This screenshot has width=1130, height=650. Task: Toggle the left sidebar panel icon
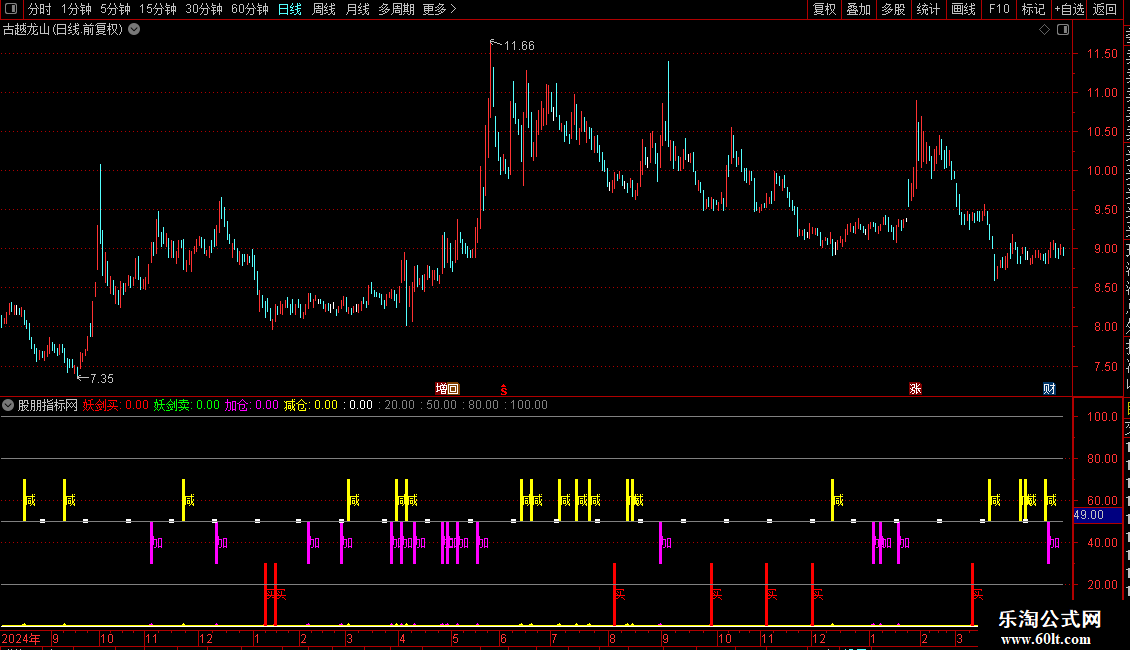[x=11, y=9]
